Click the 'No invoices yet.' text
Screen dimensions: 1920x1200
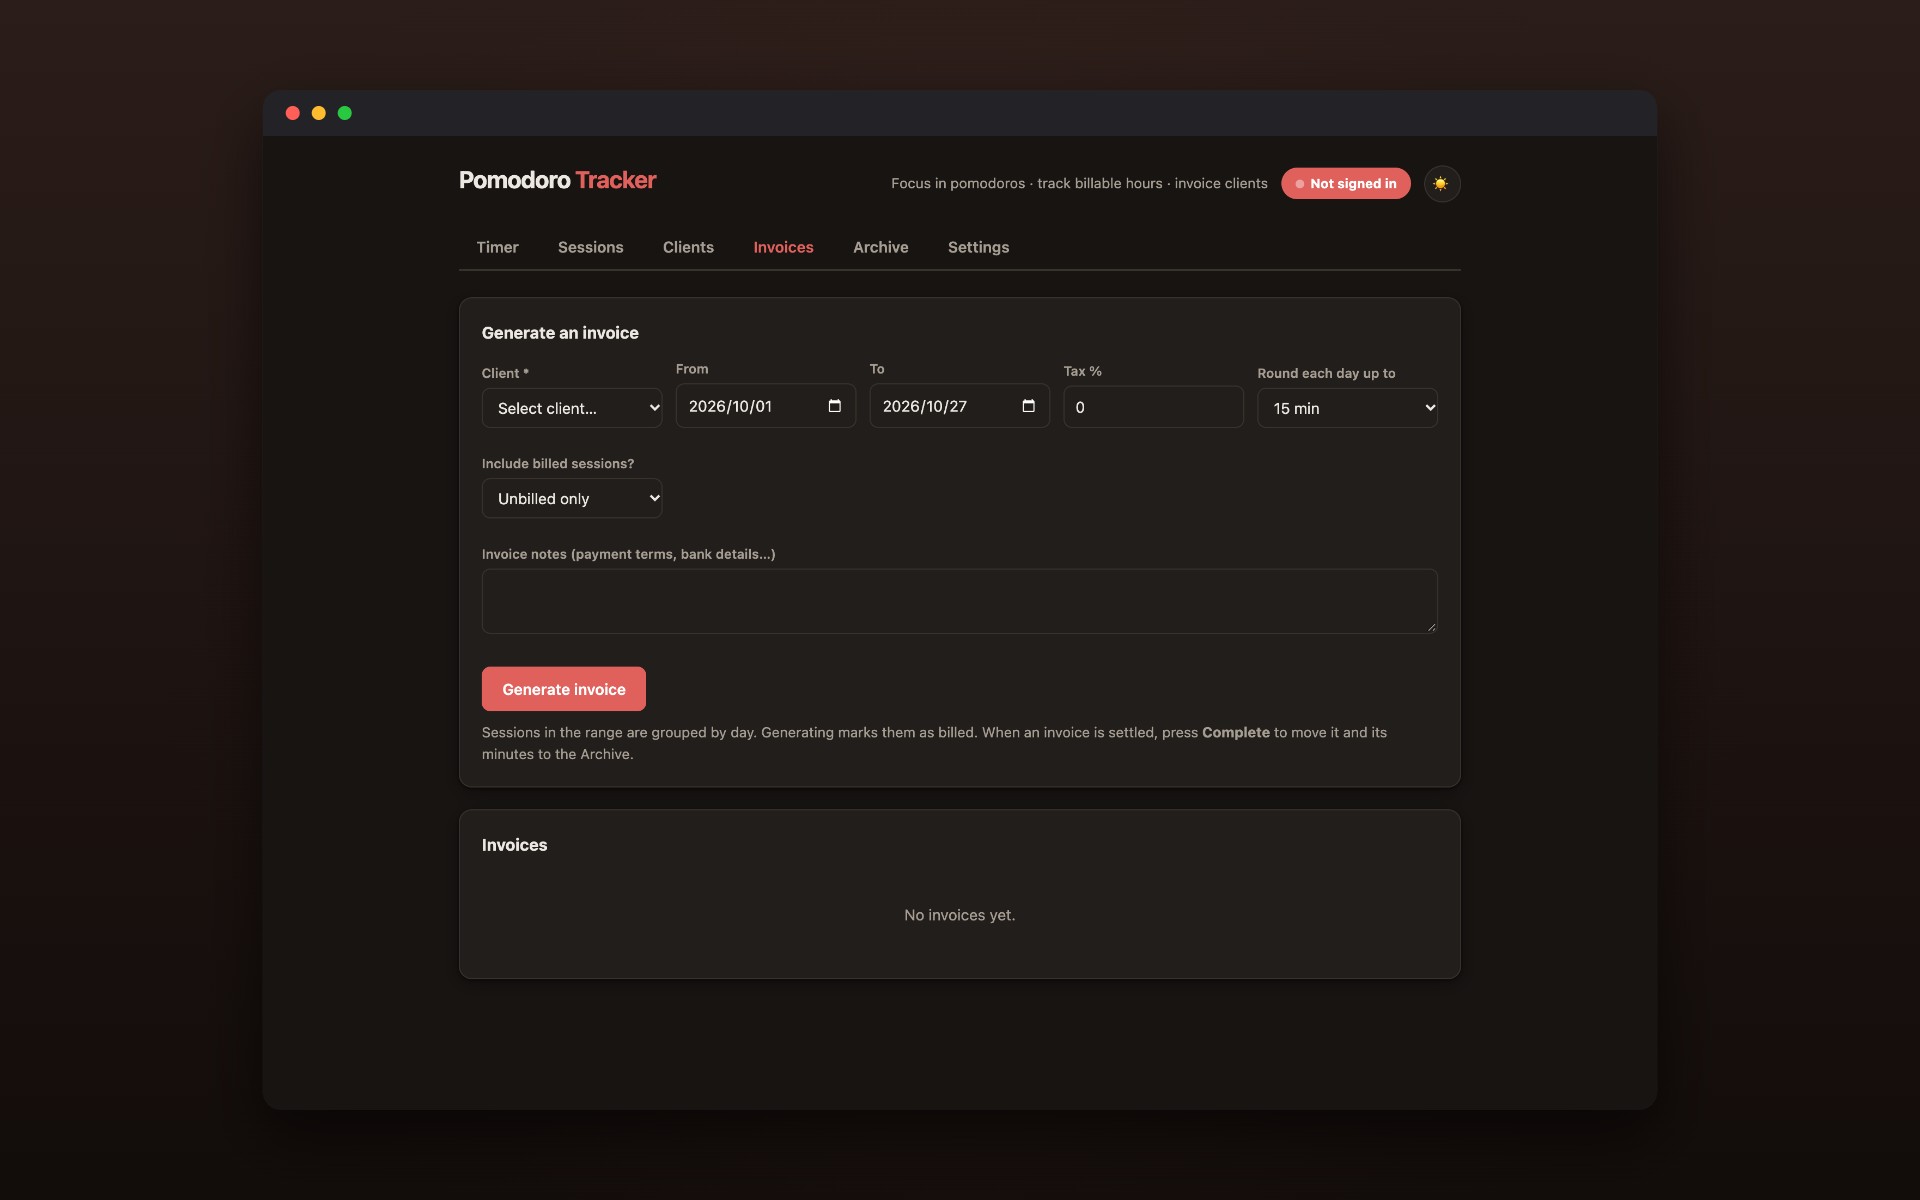[959, 915]
